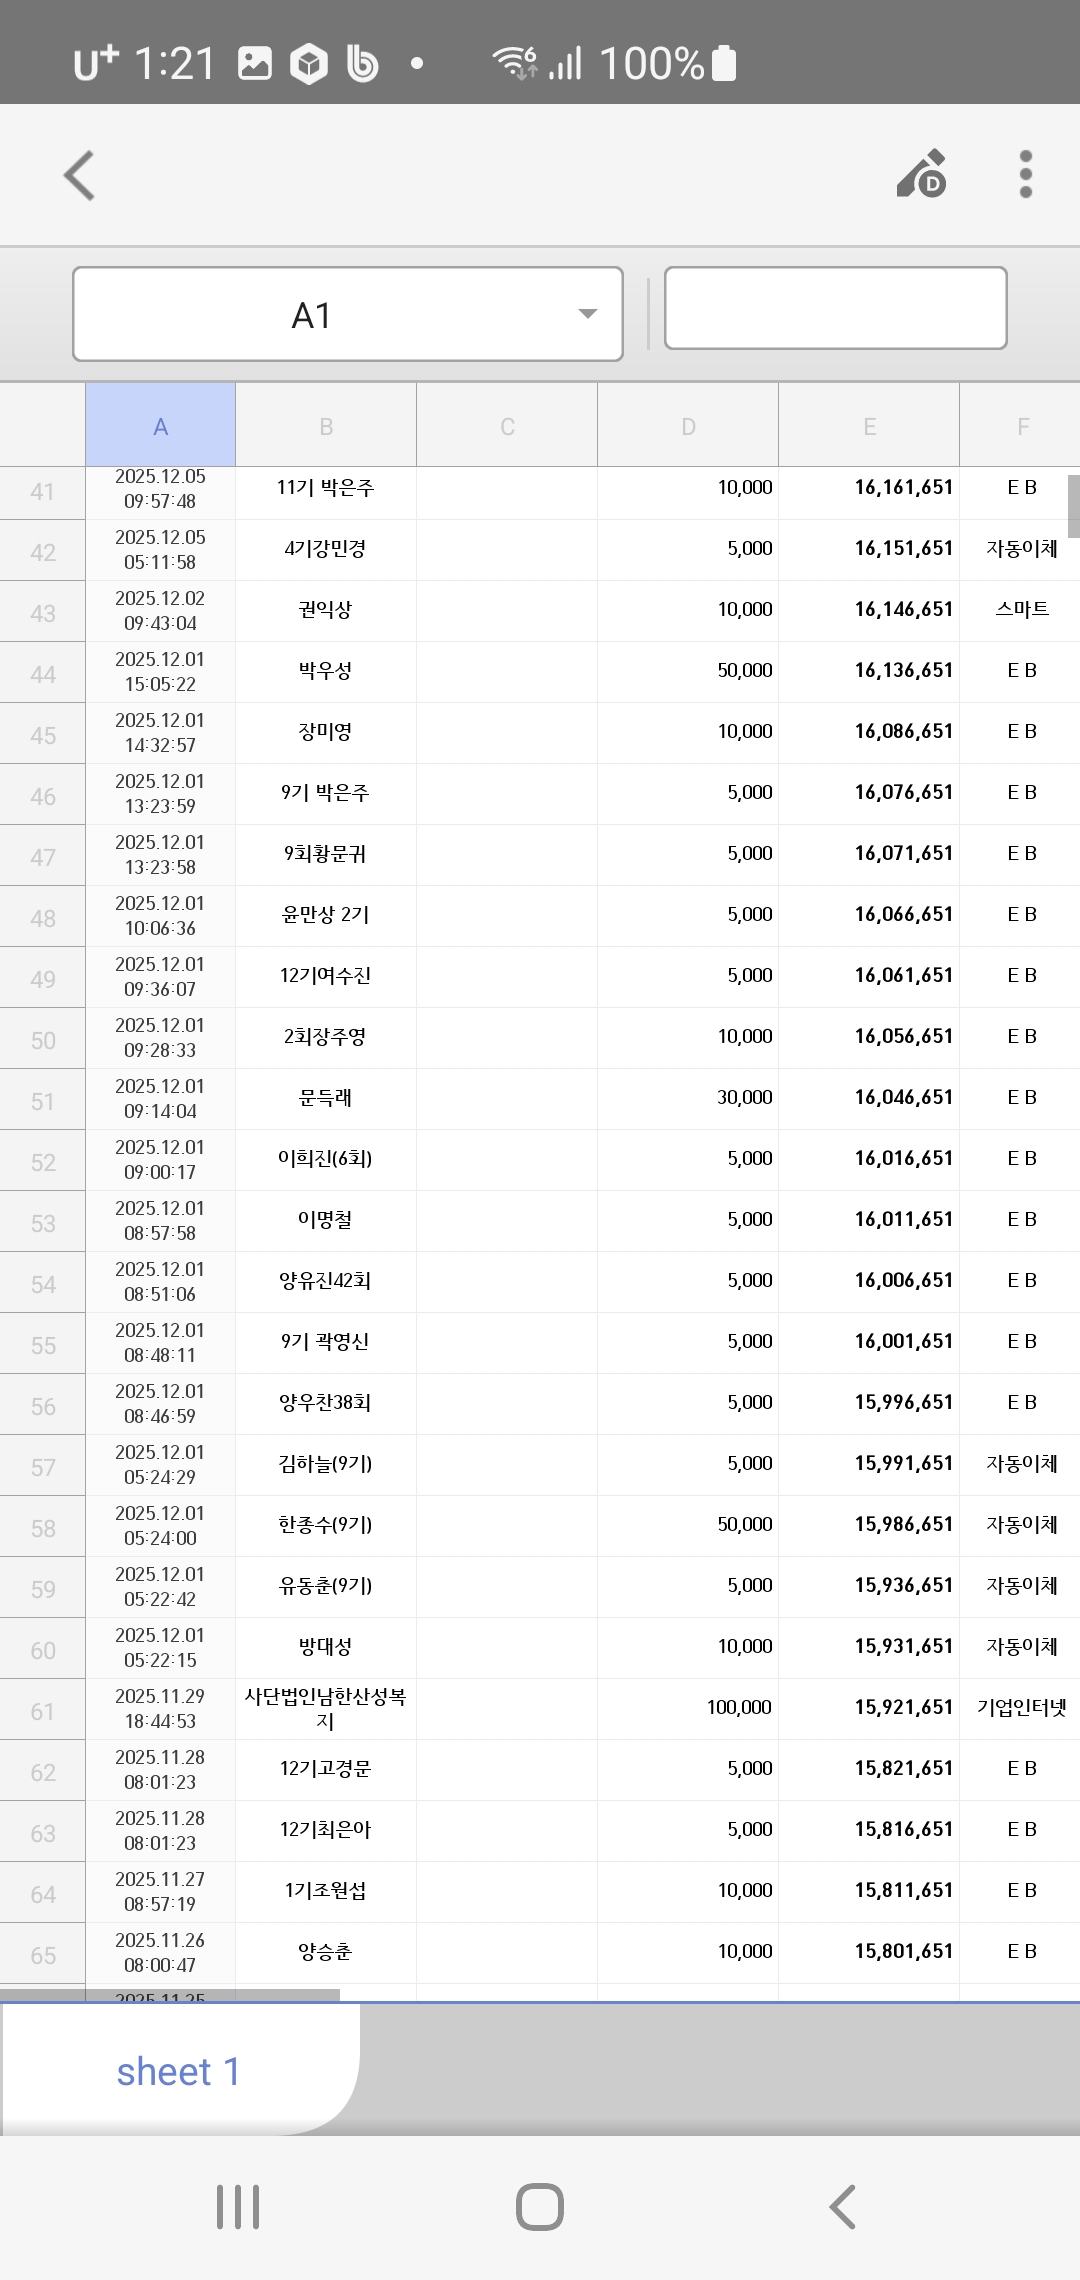Image resolution: width=1080 pixels, height=2280 pixels.
Task: Tap the battery icon in status bar
Action: click(x=724, y=64)
